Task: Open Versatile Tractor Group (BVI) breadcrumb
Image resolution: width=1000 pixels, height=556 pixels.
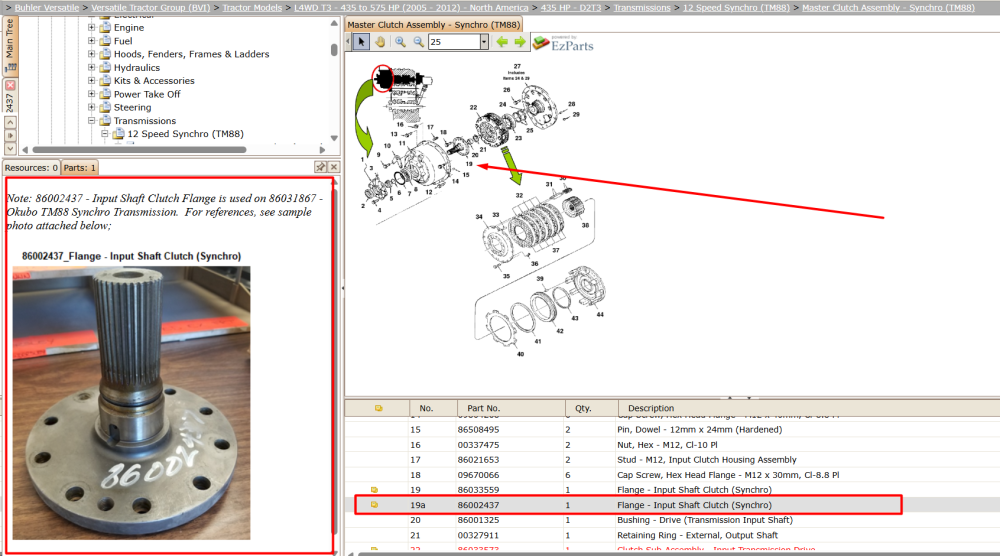Action: click(x=151, y=8)
